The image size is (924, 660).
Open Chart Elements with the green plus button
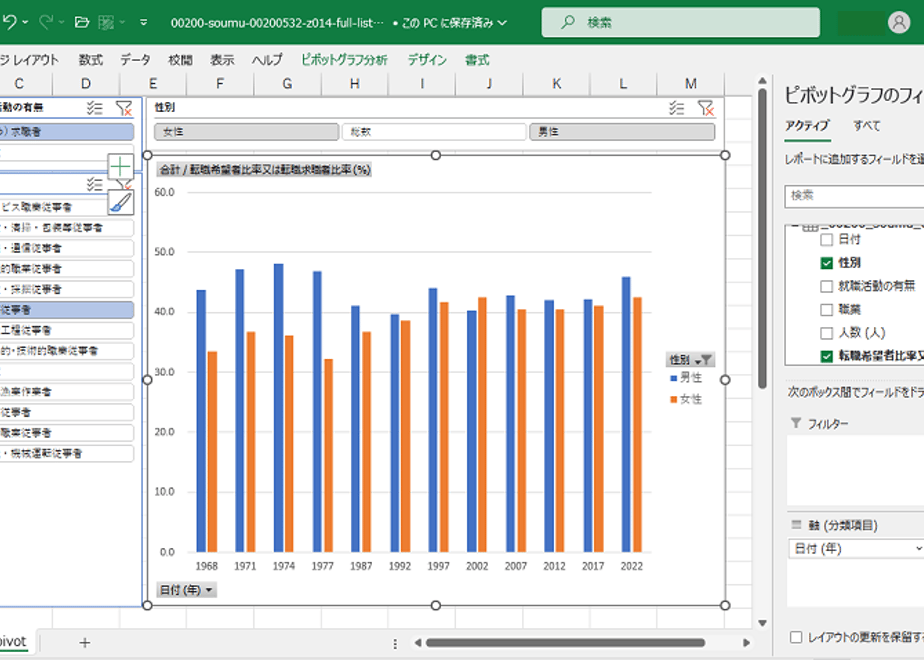(121, 166)
